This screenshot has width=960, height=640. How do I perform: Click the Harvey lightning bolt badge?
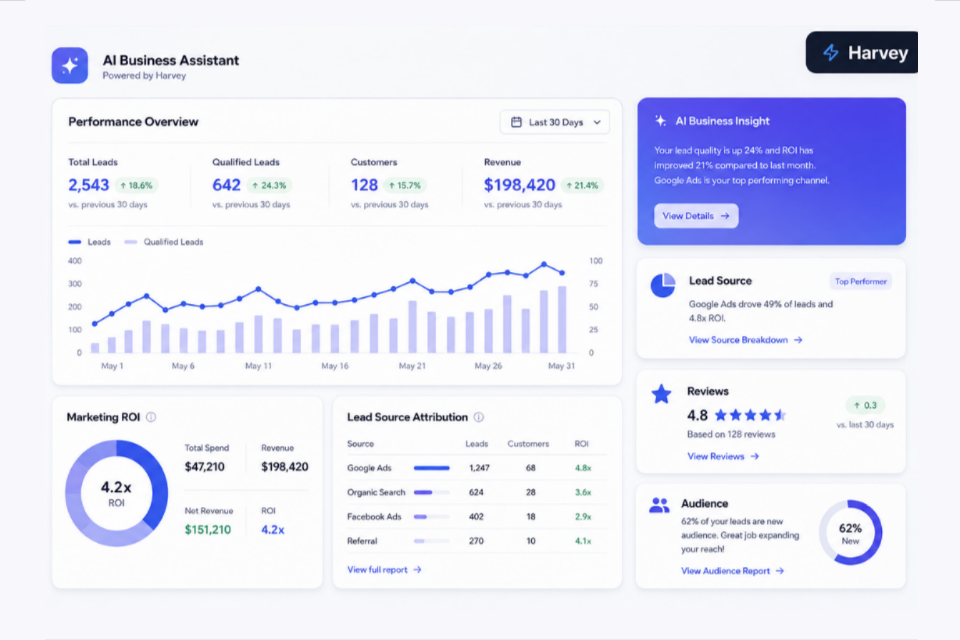[x=861, y=53]
